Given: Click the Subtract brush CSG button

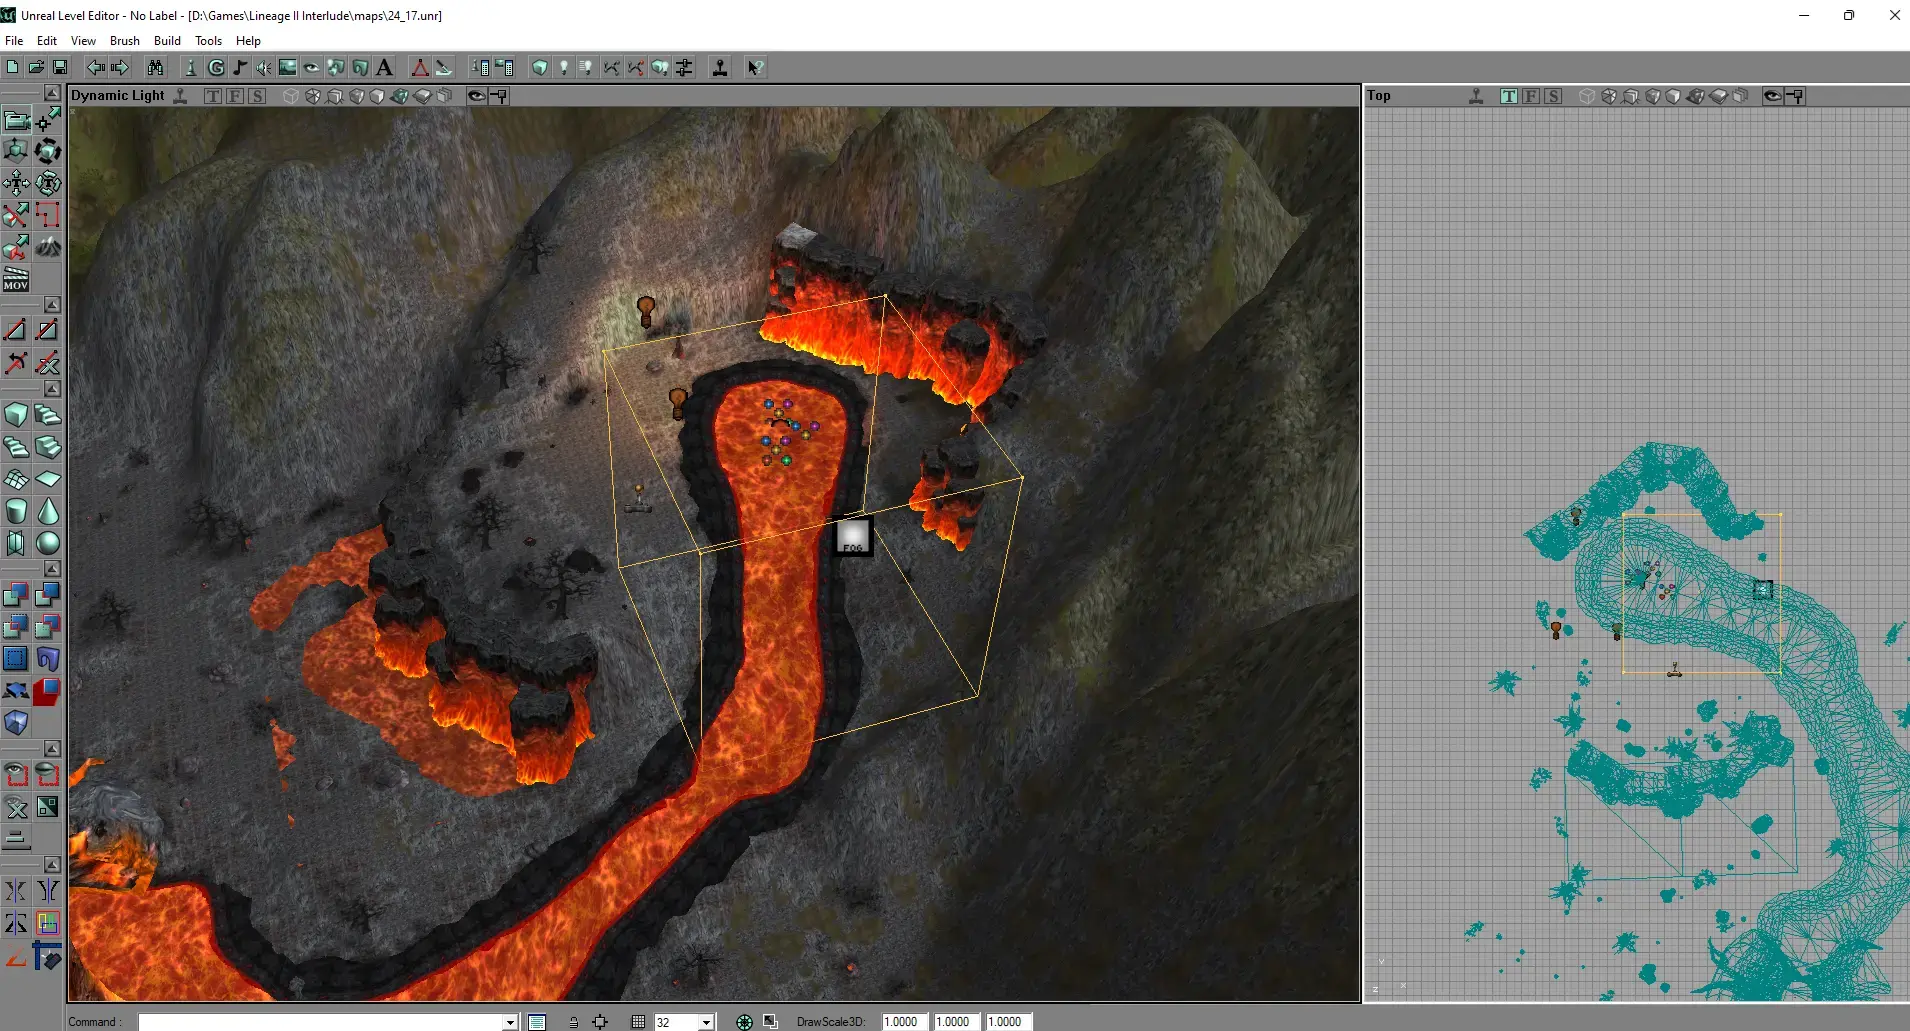Looking at the screenshot, I should (48, 595).
